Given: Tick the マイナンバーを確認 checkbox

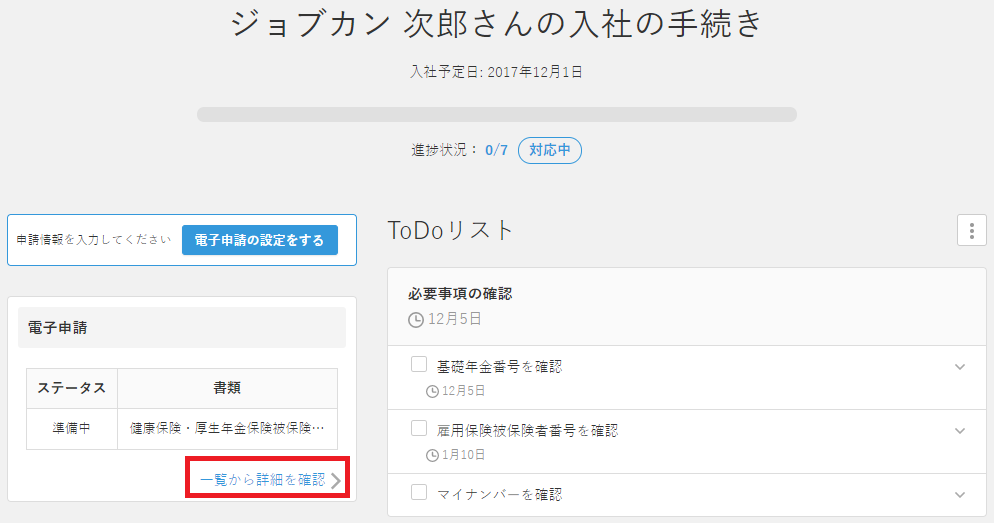Looking at the screenshot, I should [419, 492].
